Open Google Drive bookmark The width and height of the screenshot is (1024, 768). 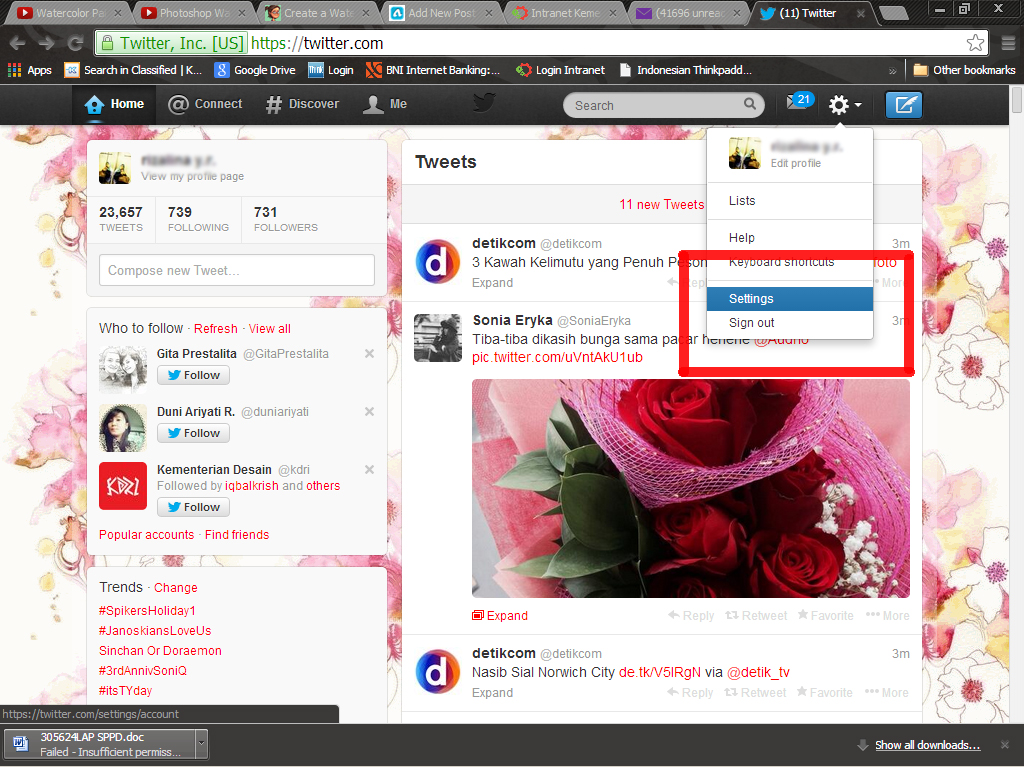click(255, 70)
